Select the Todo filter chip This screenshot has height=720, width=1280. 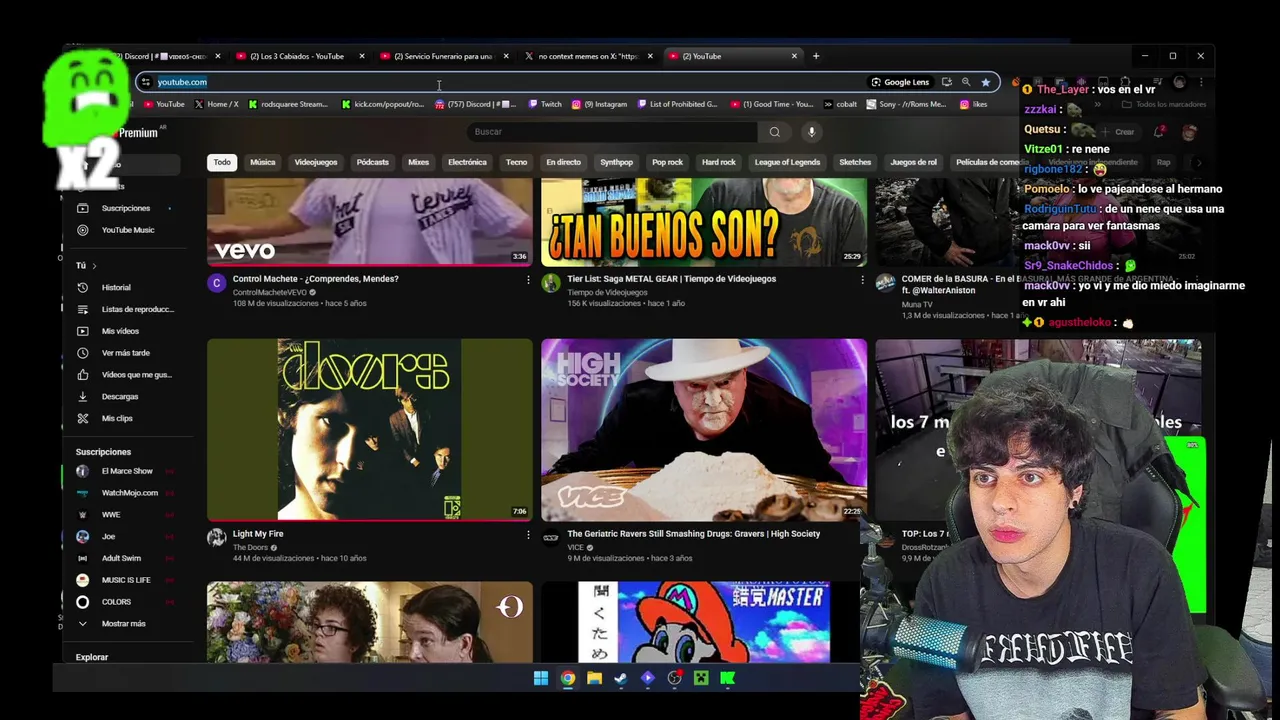[x=222, y=162]
